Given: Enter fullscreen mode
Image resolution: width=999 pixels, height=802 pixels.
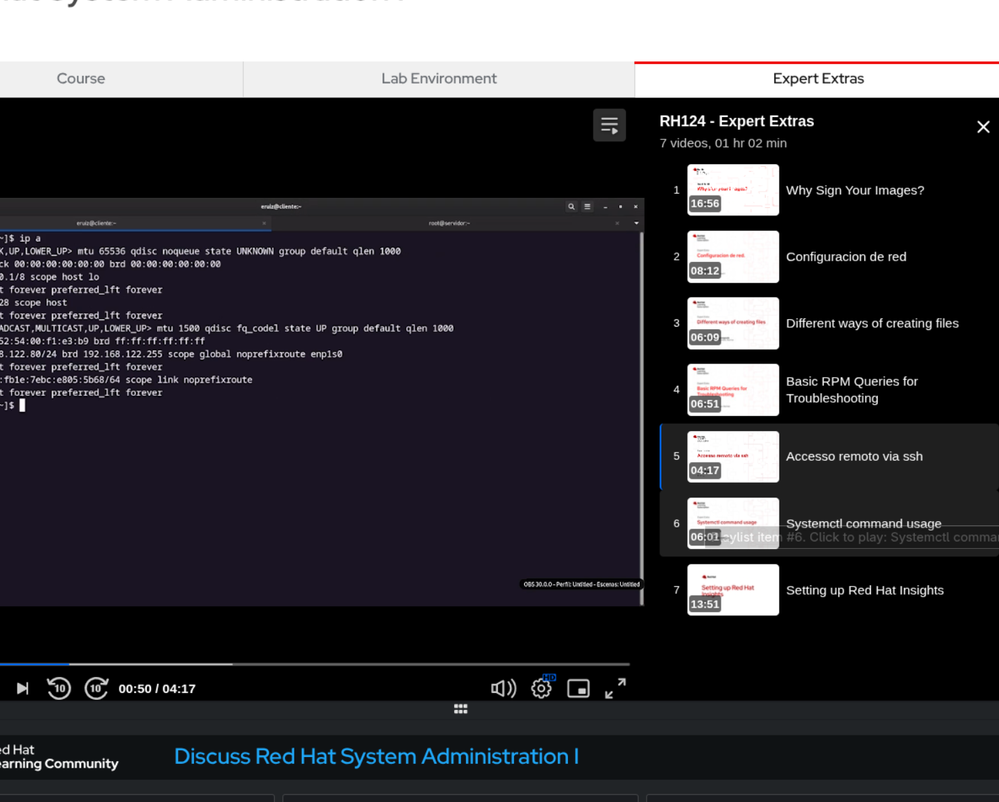Looking at the screenshot, I should tap(615, 688).
